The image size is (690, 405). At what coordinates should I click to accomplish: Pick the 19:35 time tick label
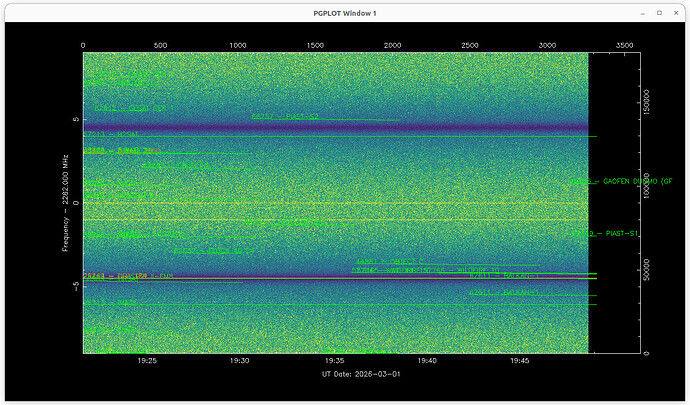(x=335, y=361)
